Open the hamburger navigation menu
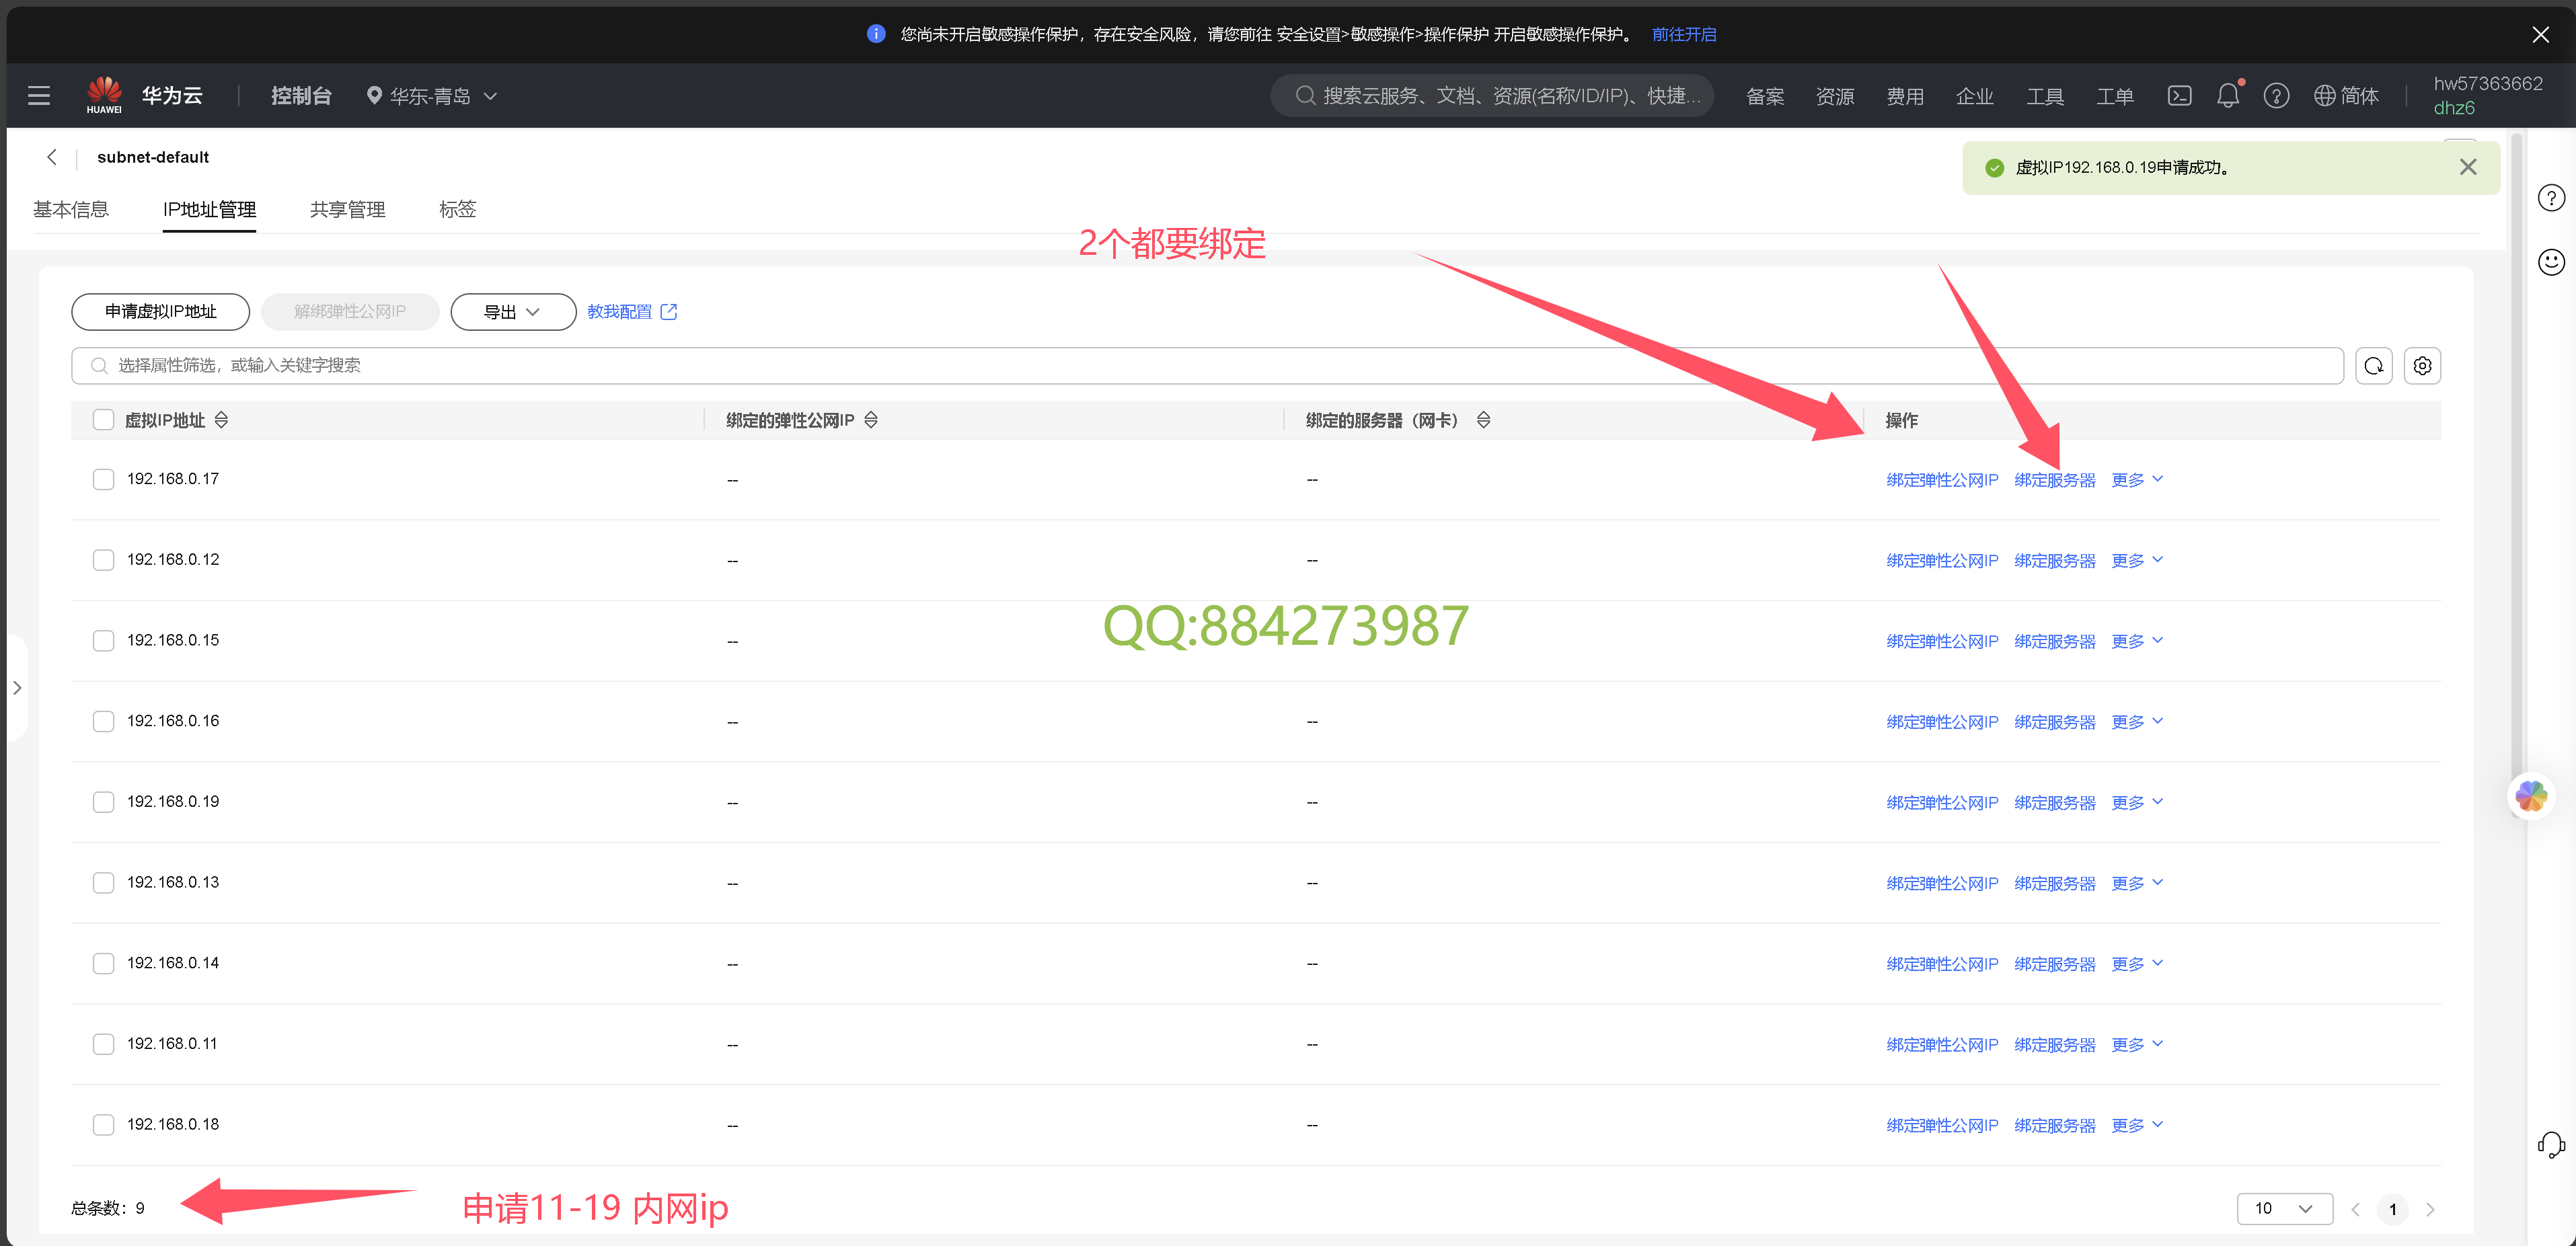Image resolution: width=2576 pixels, height=1246 pixels. click(39, 96)
